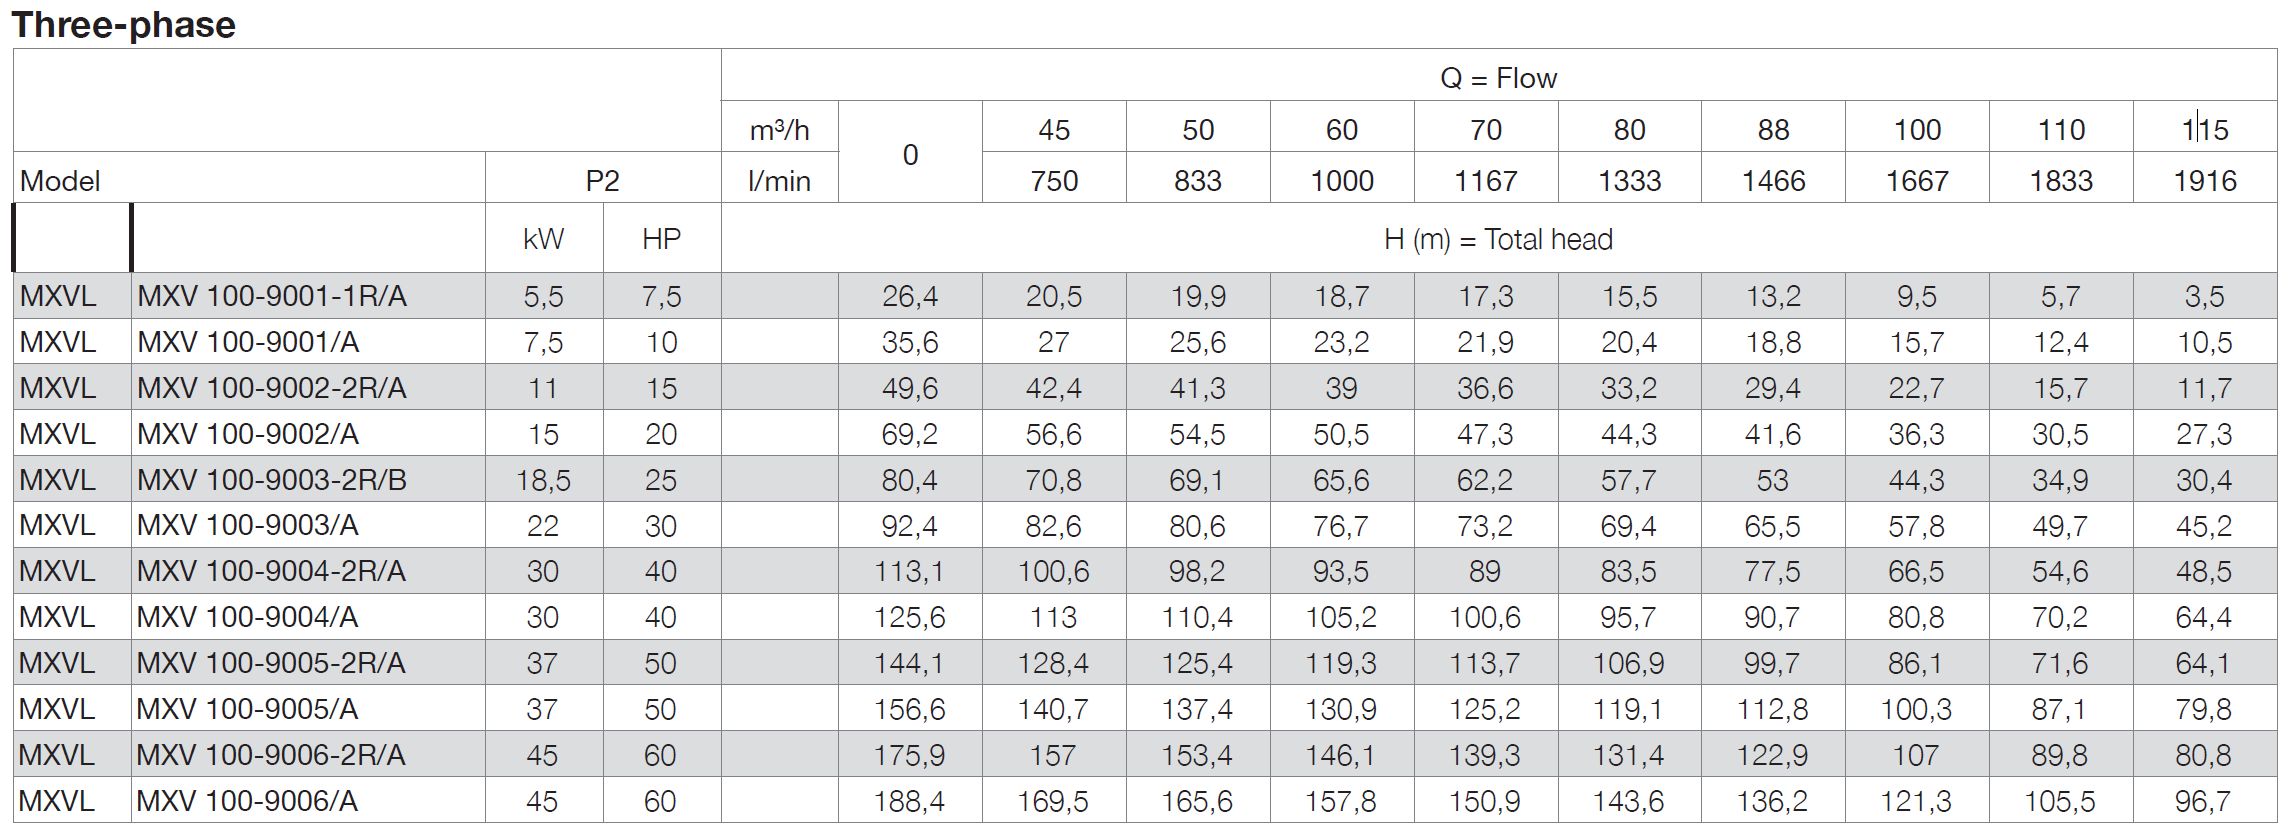This screenshot has height=832, width=2288.
Task: Select the 88 m³/h flow column header
Action: [1773, 130]
